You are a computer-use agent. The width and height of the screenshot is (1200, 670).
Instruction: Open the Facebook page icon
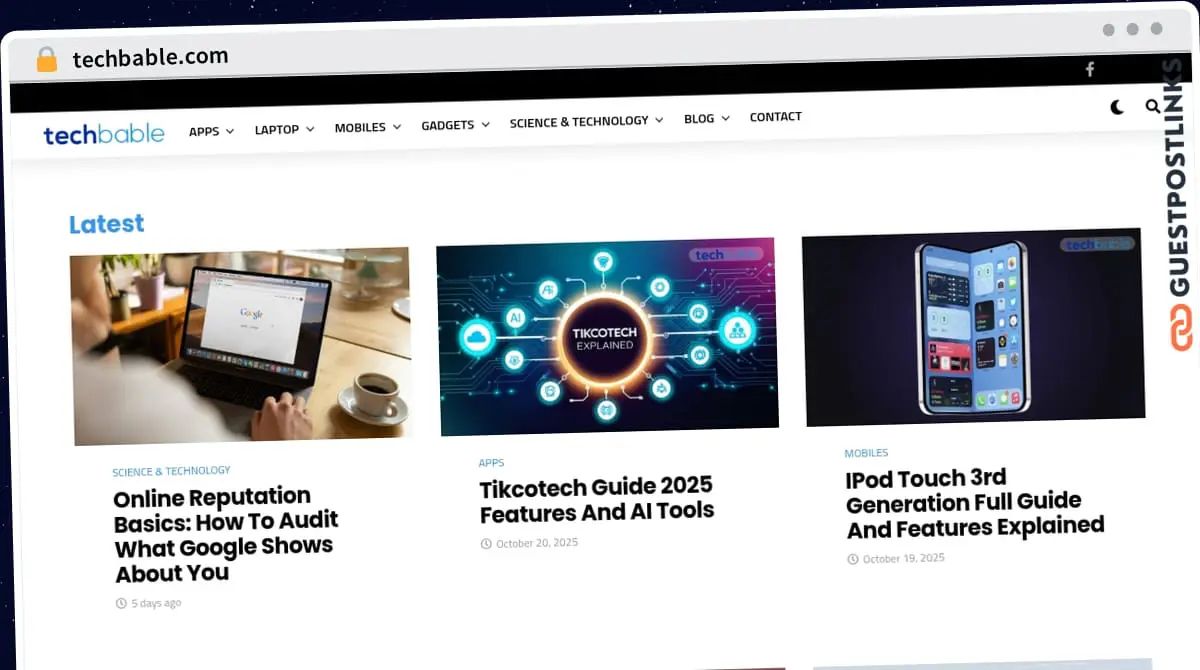pyautogui.click(x=1089, y=69)
